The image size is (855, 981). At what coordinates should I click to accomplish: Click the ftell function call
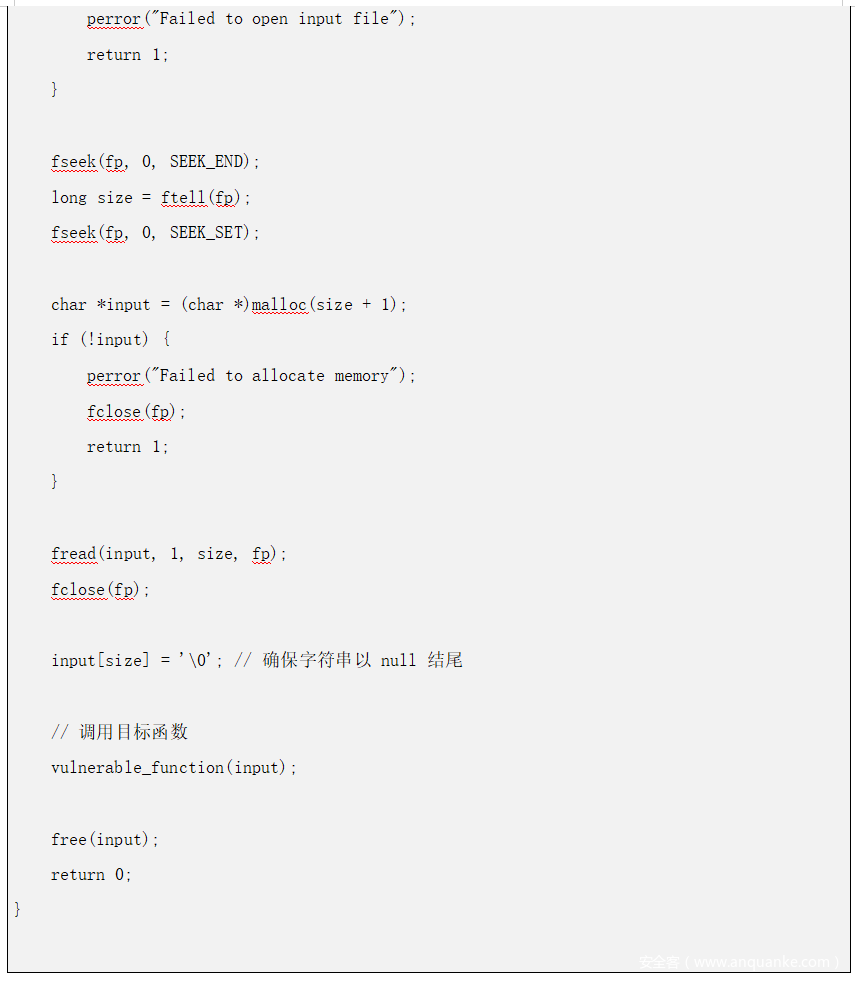[183, 198]
